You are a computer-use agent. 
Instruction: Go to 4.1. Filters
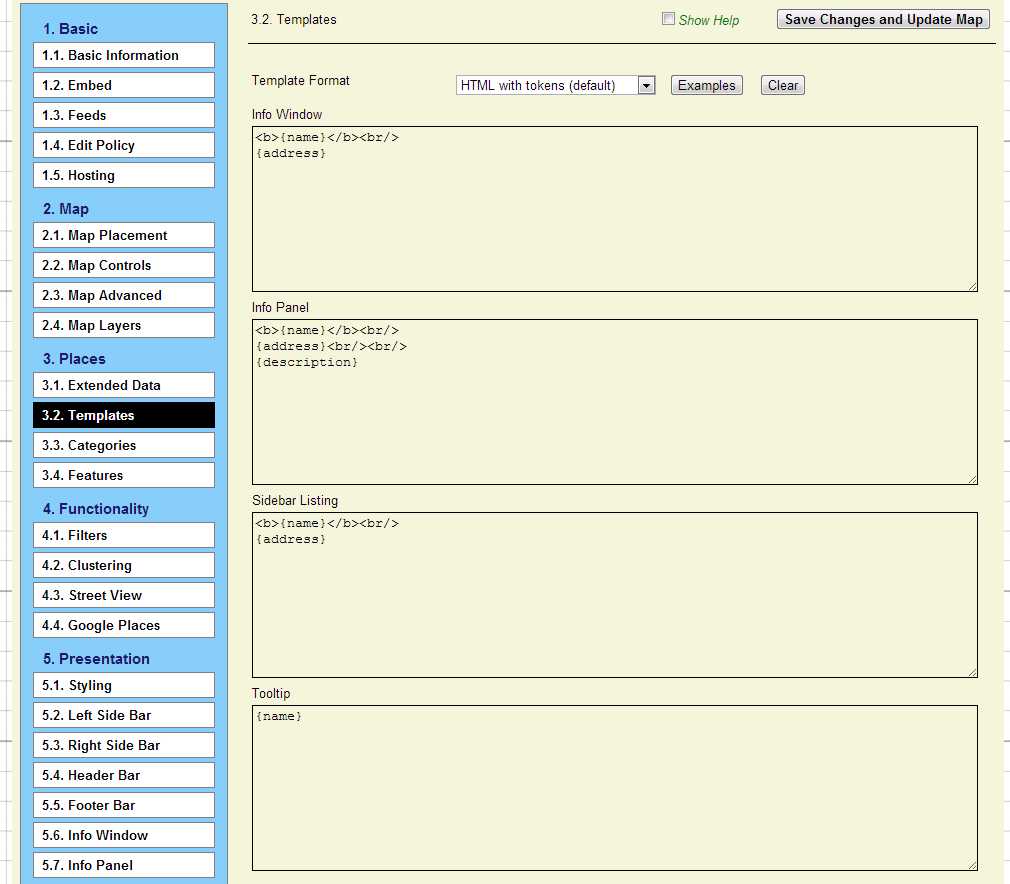(x=124, y=535)
